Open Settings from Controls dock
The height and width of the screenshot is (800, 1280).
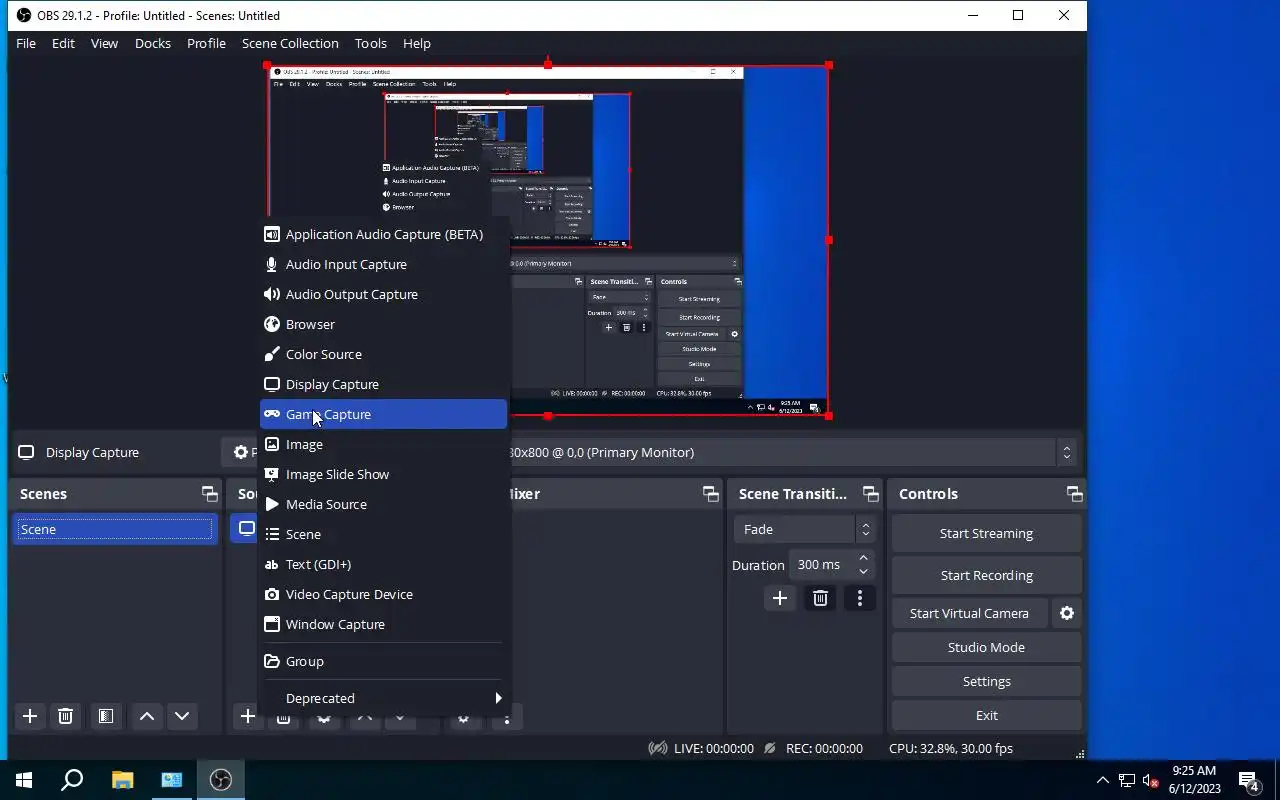[986, 681]
